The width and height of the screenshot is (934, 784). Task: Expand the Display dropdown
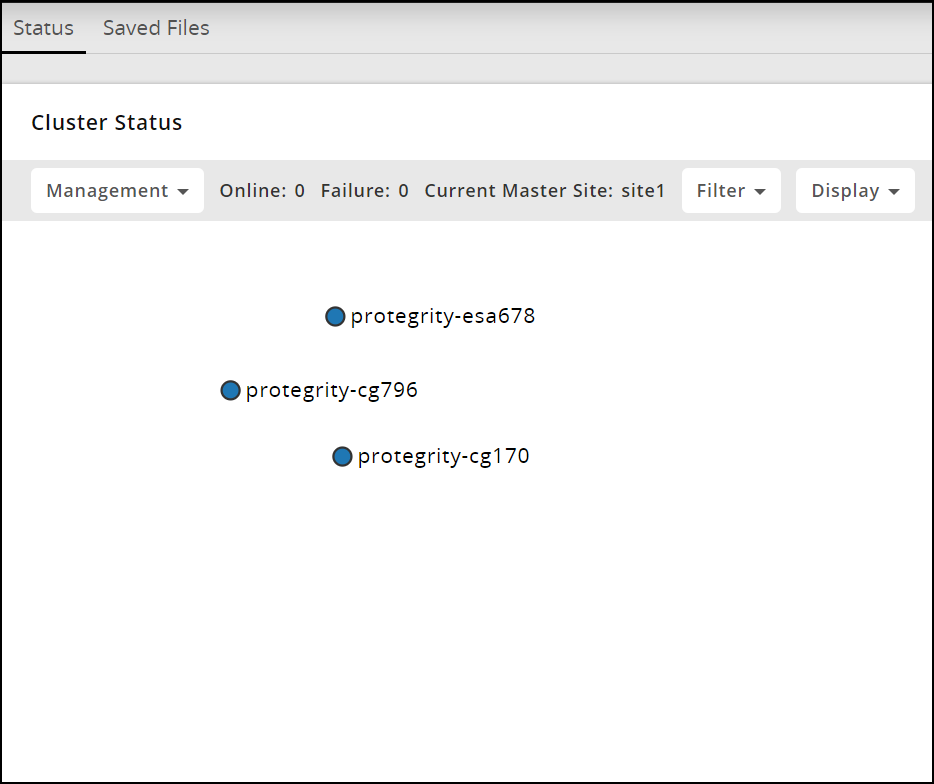[x=855, y=191]
